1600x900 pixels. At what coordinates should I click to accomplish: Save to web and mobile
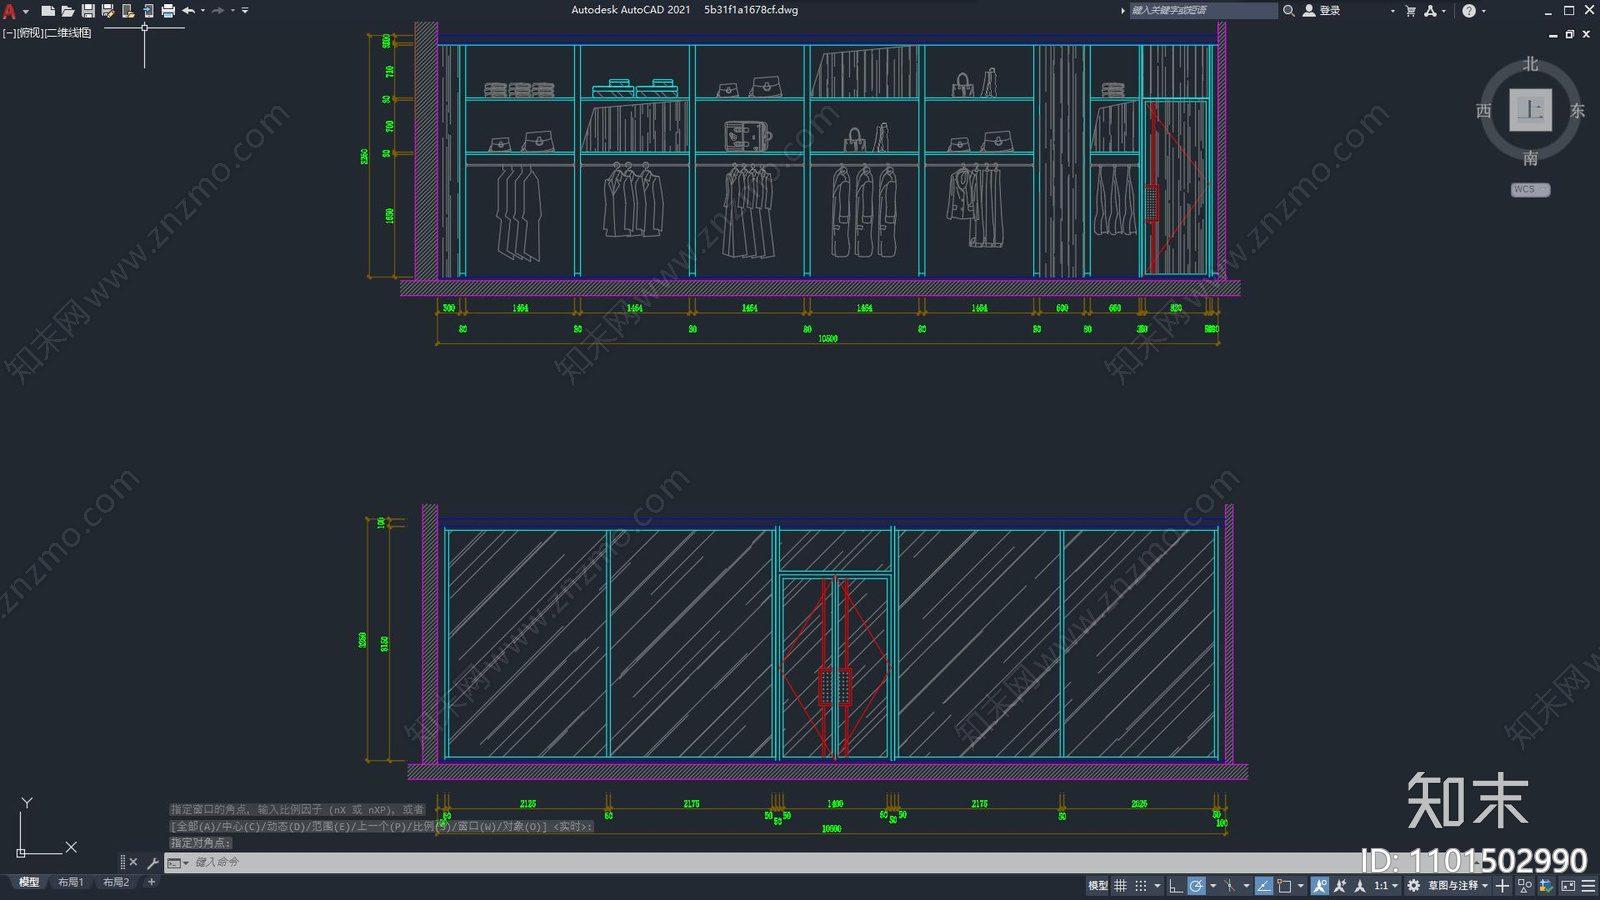[x=147, y=10]
